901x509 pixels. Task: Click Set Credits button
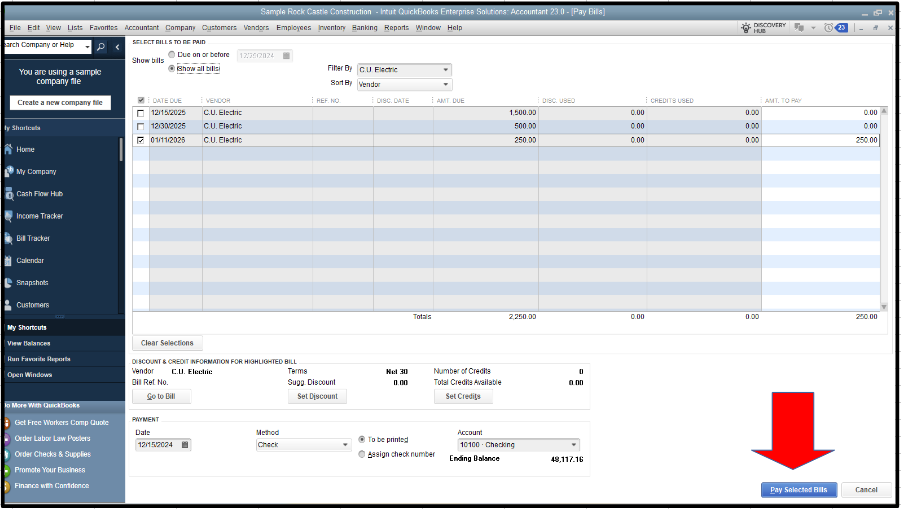[x=463, y=396]
